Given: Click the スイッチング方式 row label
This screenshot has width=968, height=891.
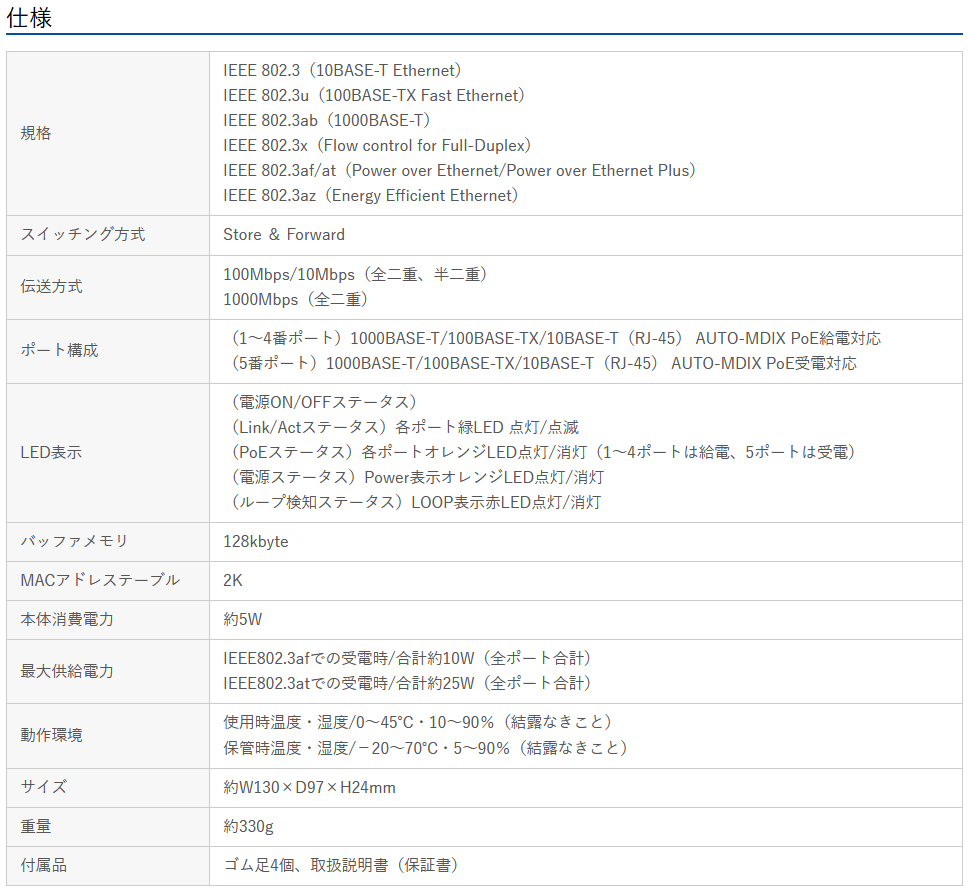Looking at the screenshot, I should 83,234.
